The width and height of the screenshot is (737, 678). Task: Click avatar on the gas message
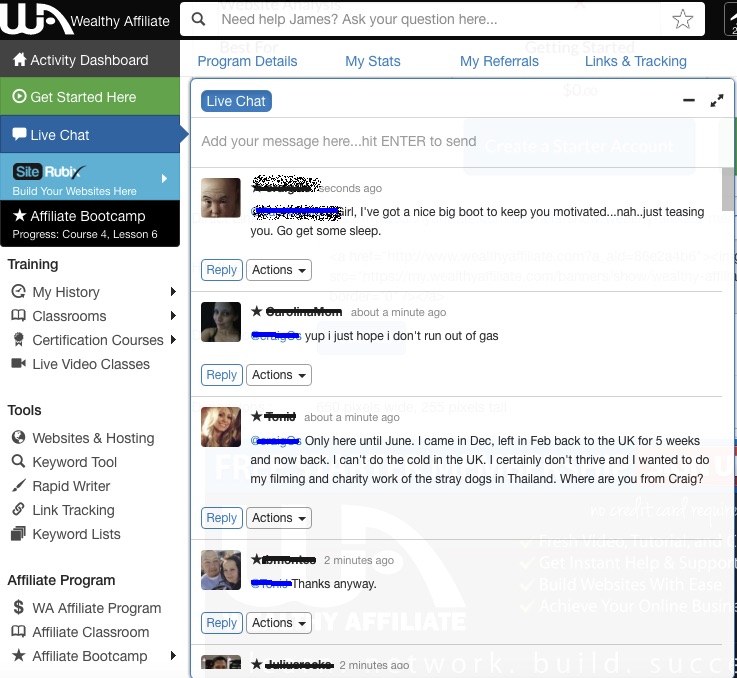coord(221,322)
